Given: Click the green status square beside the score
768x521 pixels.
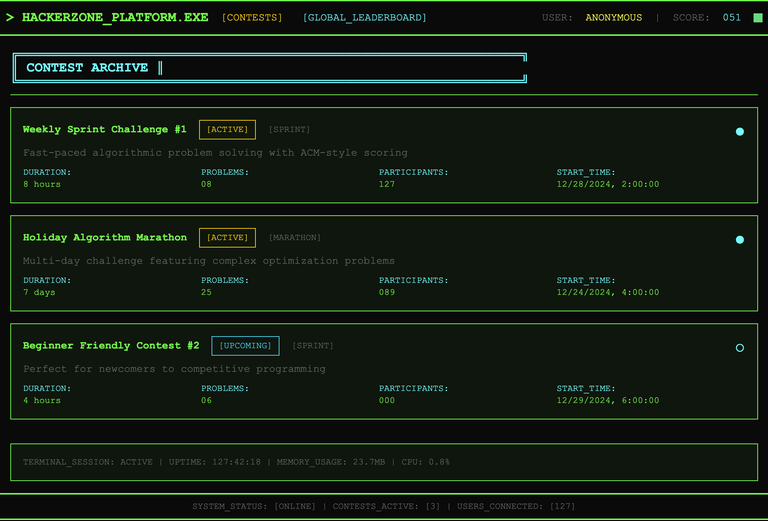Looking at the screenshot, I should 758,18.
